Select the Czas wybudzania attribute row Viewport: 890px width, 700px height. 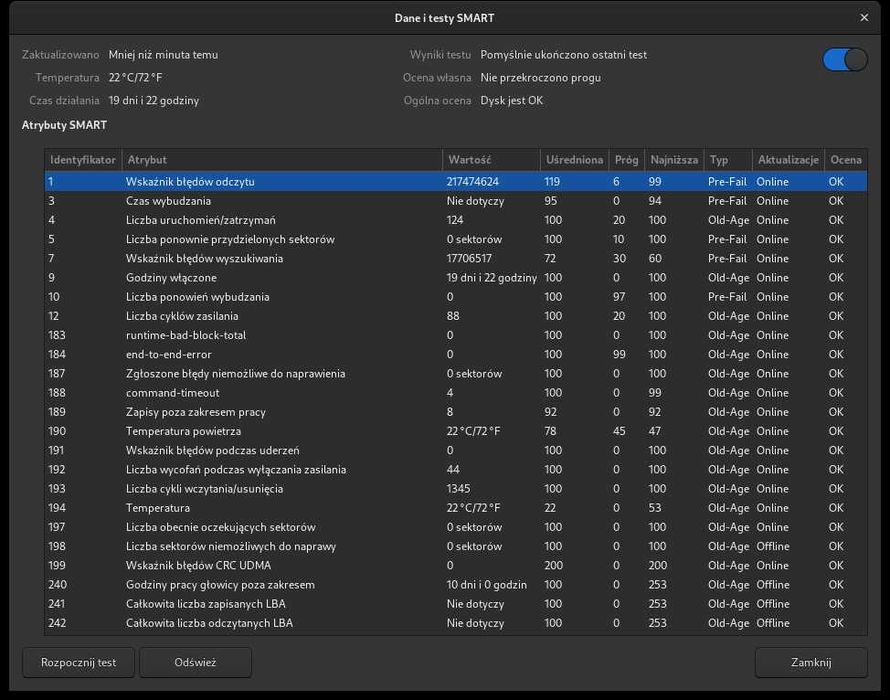(168, 201)
